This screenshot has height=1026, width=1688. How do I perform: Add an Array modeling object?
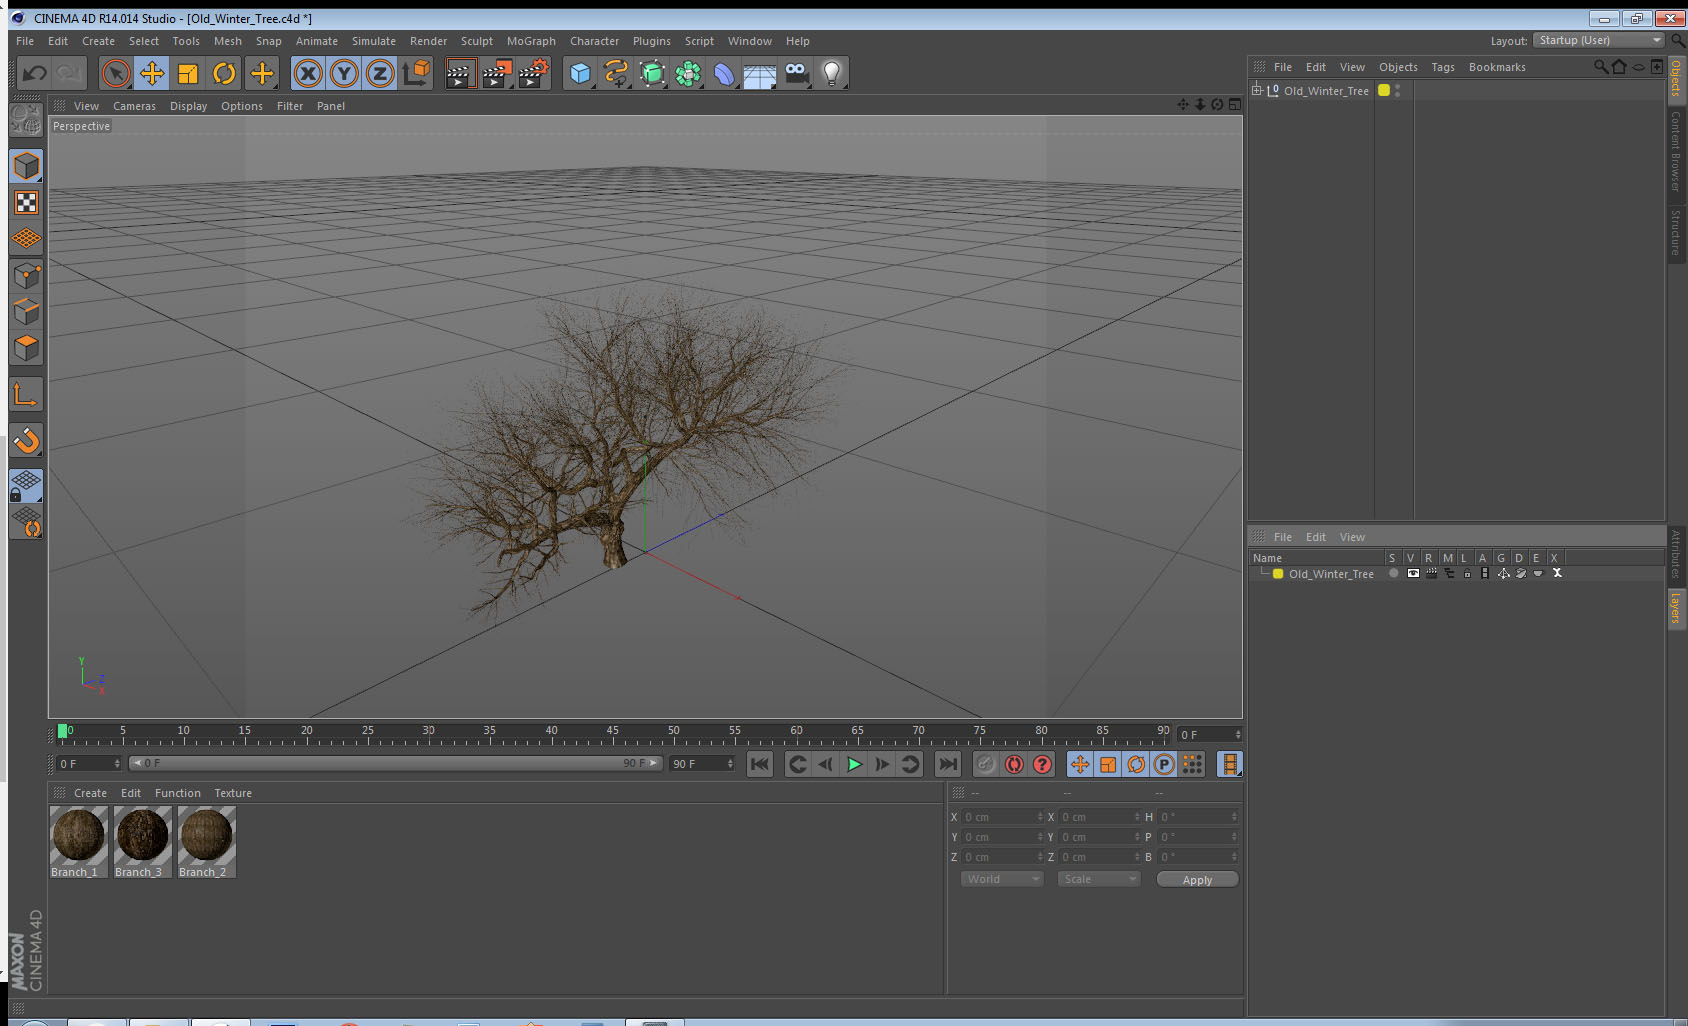coord(688,73)
